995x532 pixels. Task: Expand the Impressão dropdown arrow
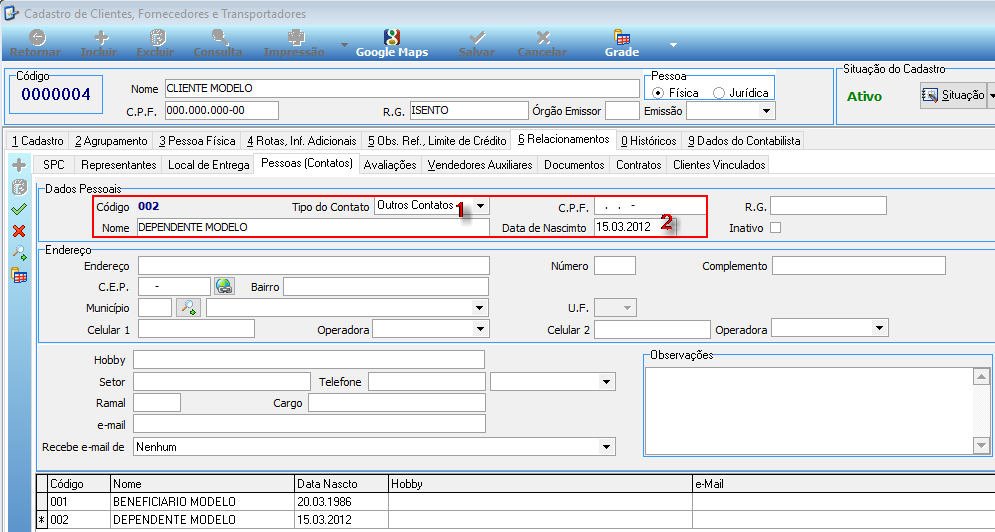click(x=344, y=44)
